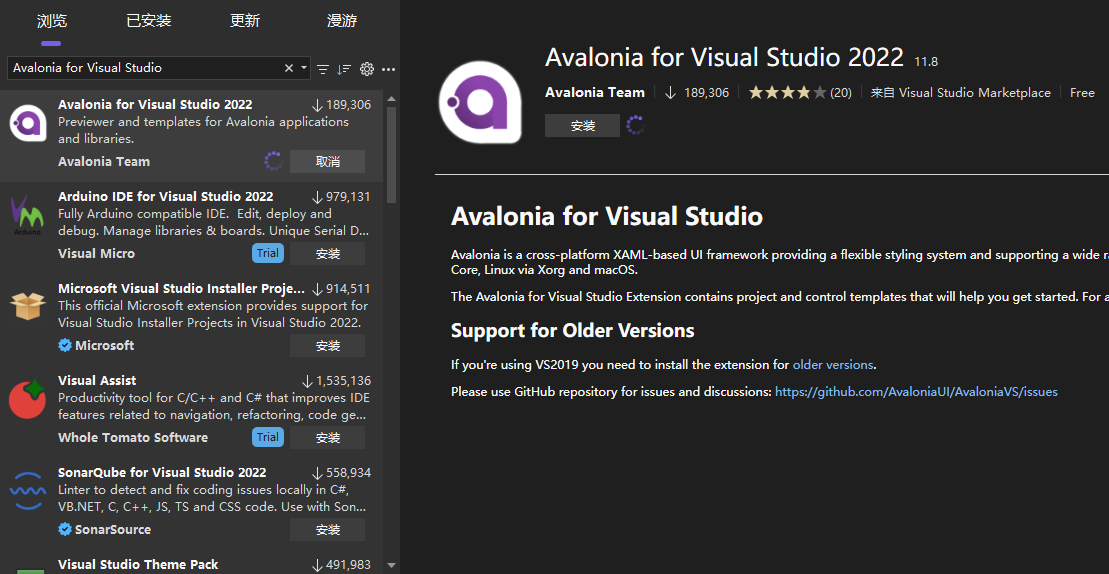Click the Visual Micro publisher name
1109x574 pixels.
click(x=96, y=253)
